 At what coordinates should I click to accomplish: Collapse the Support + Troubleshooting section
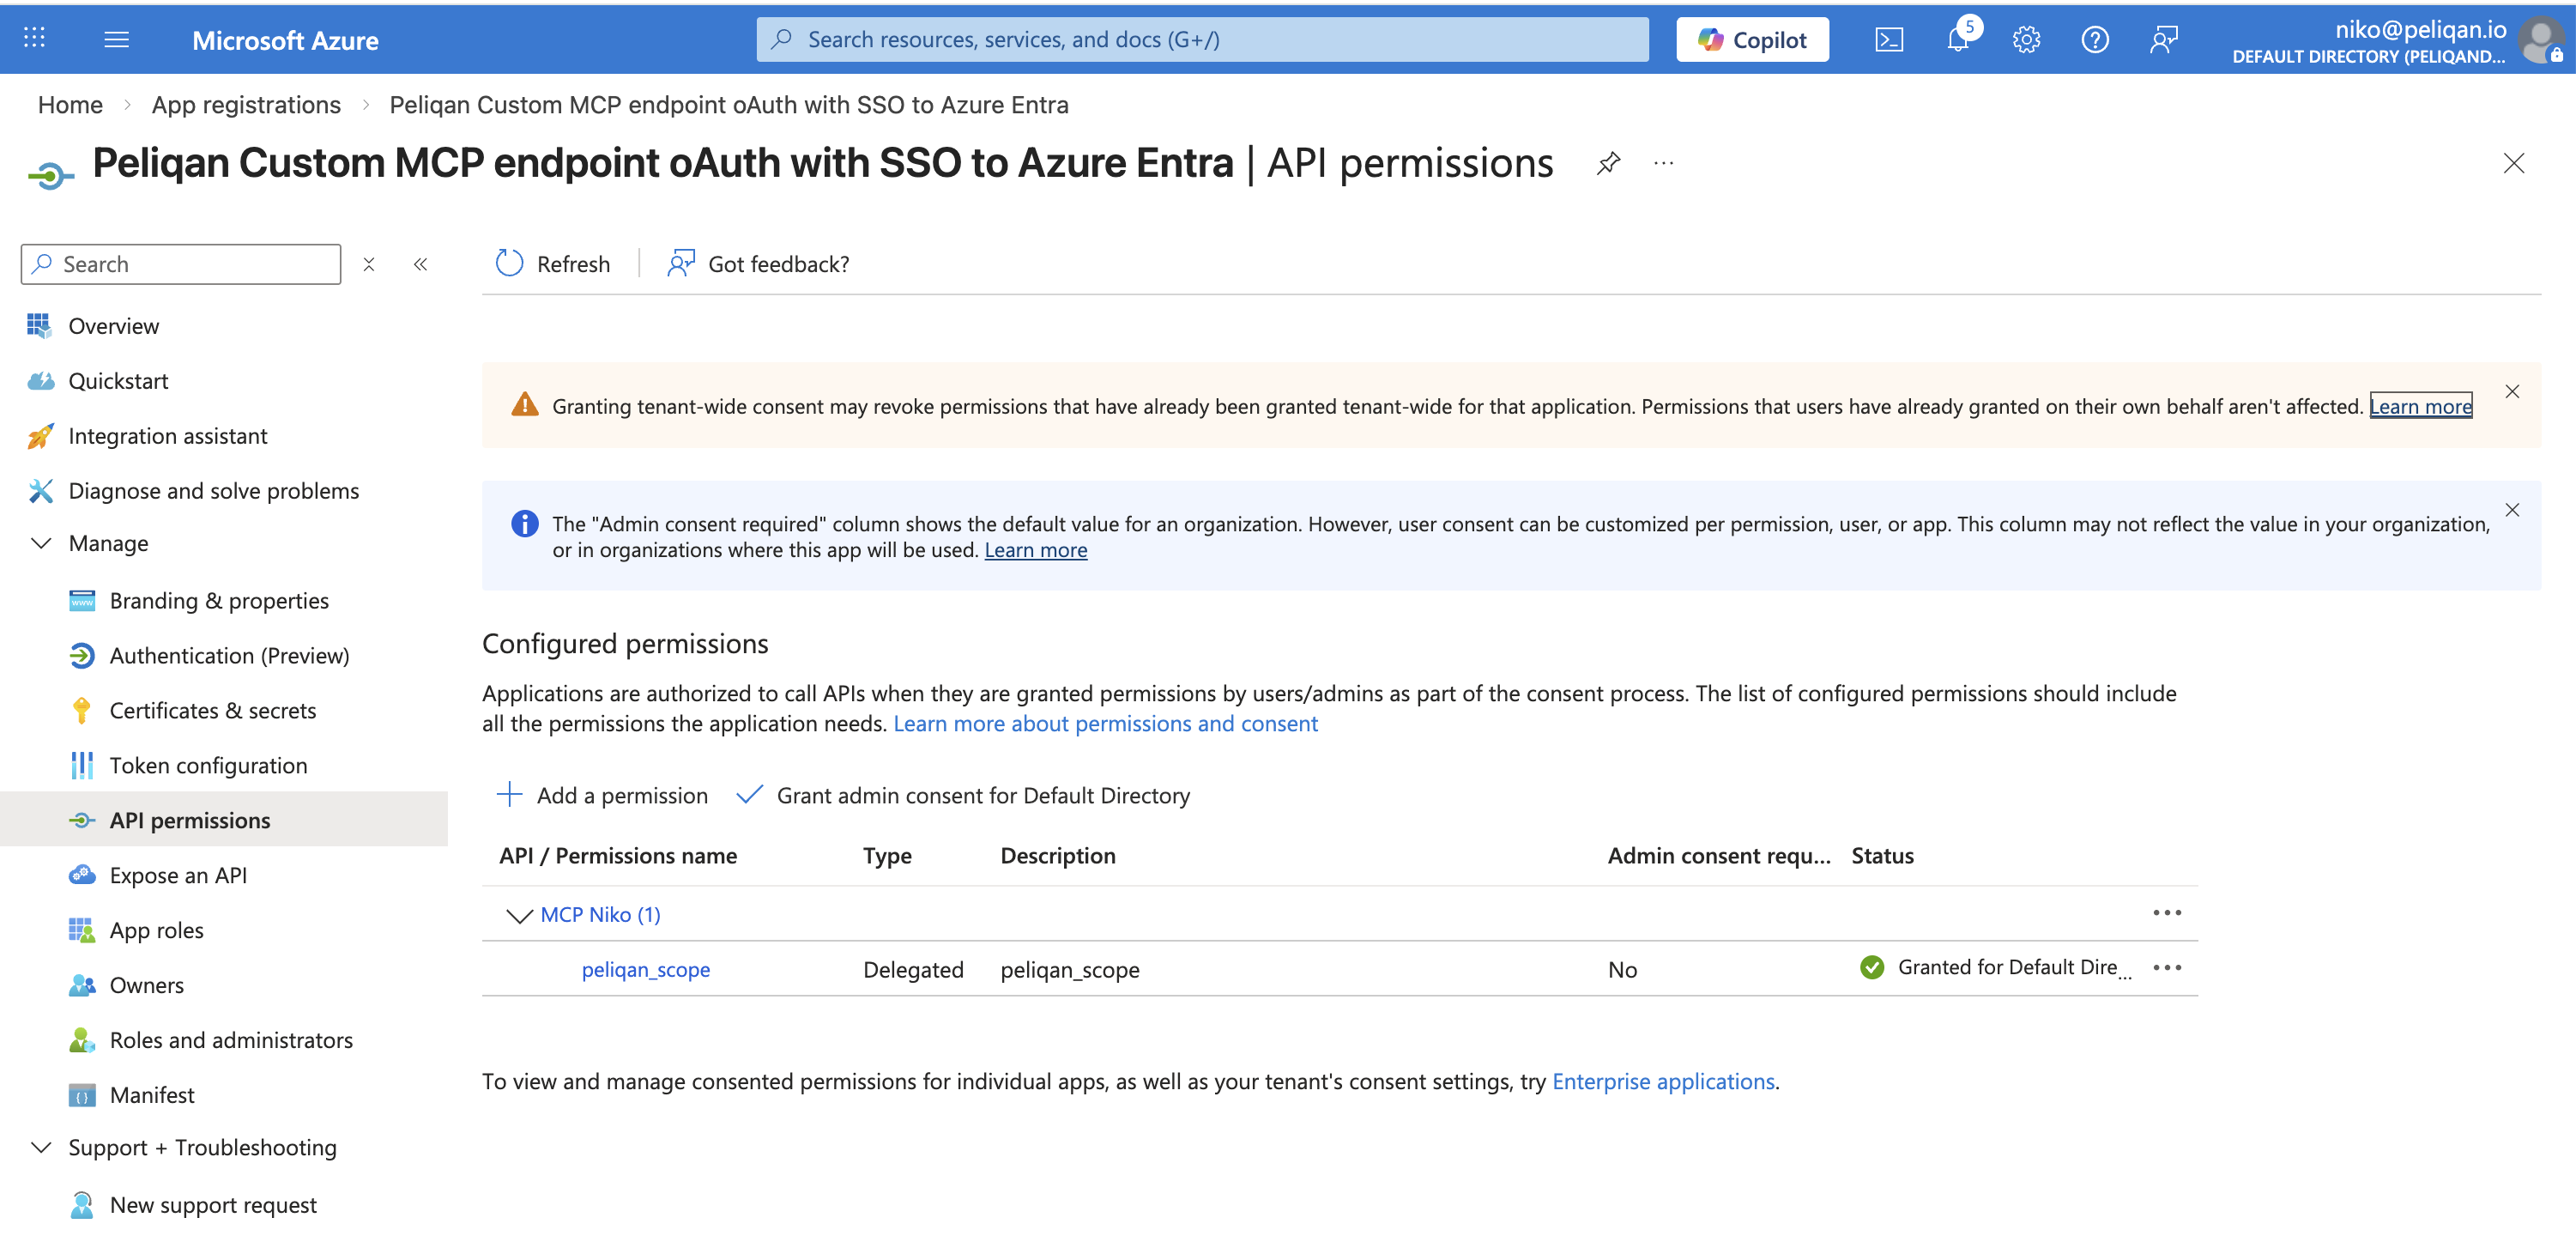tap(41, 1147)
